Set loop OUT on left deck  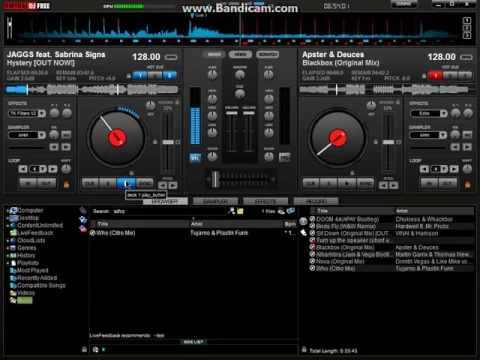[46, 184]
